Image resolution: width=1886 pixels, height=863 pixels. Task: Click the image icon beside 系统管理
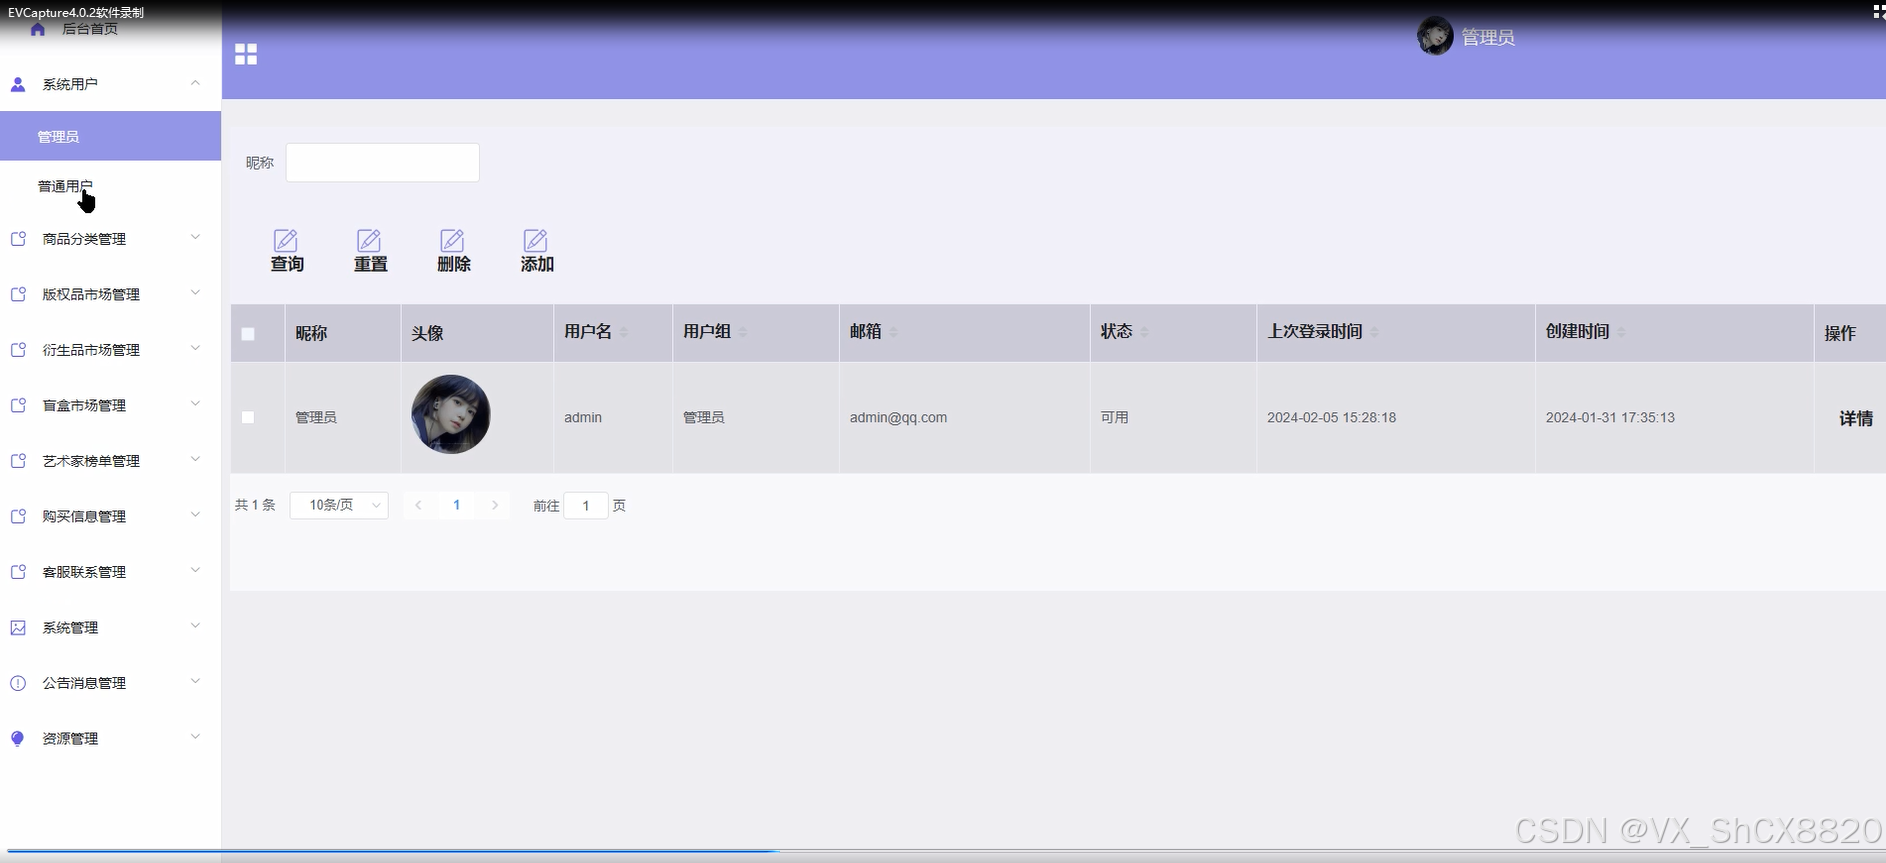coord(18,628)
